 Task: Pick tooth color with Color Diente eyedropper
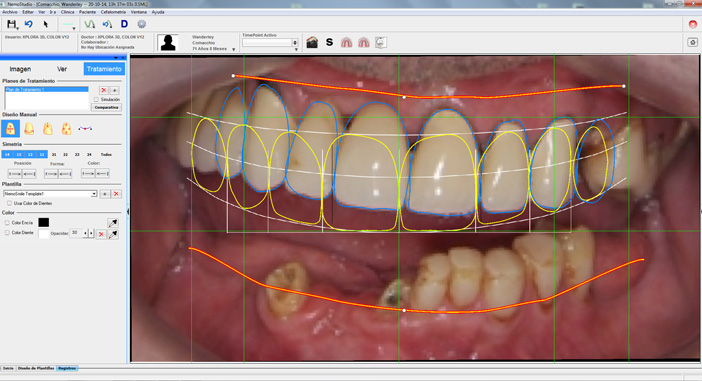113,234
